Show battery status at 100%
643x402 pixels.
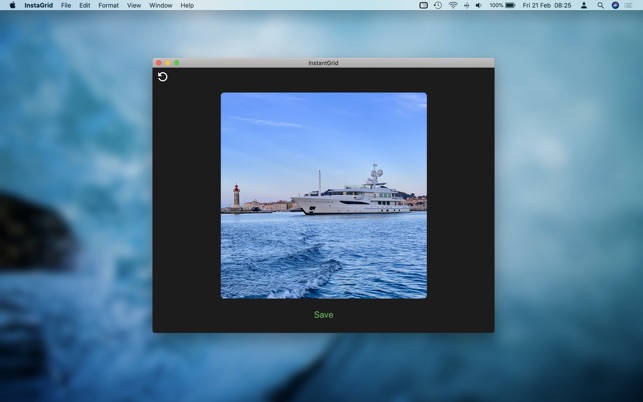503,5
